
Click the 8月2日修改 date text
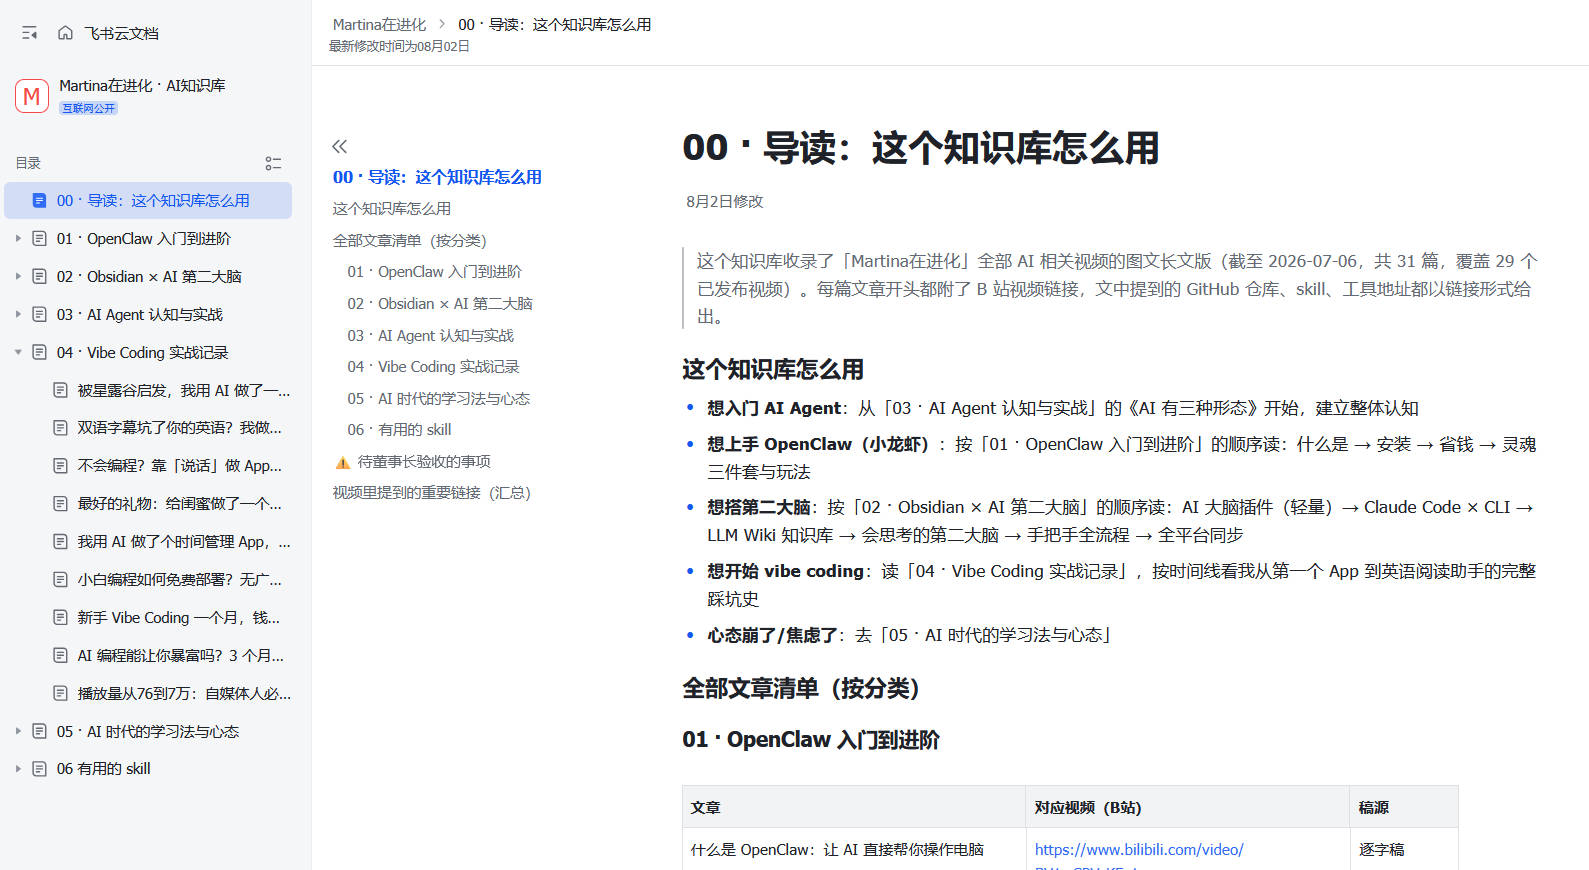click(x=724, y=202)
